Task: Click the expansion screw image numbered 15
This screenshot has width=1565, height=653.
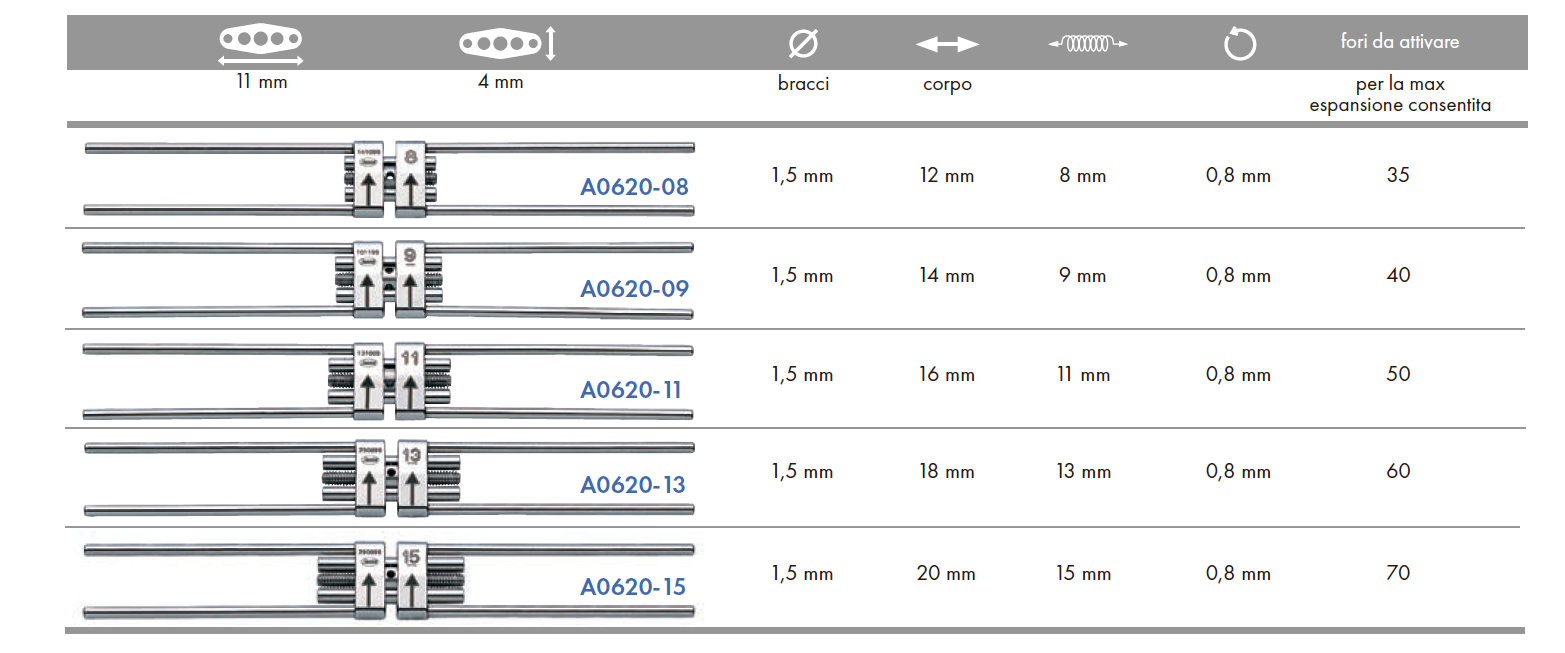Action: [389, 579]
